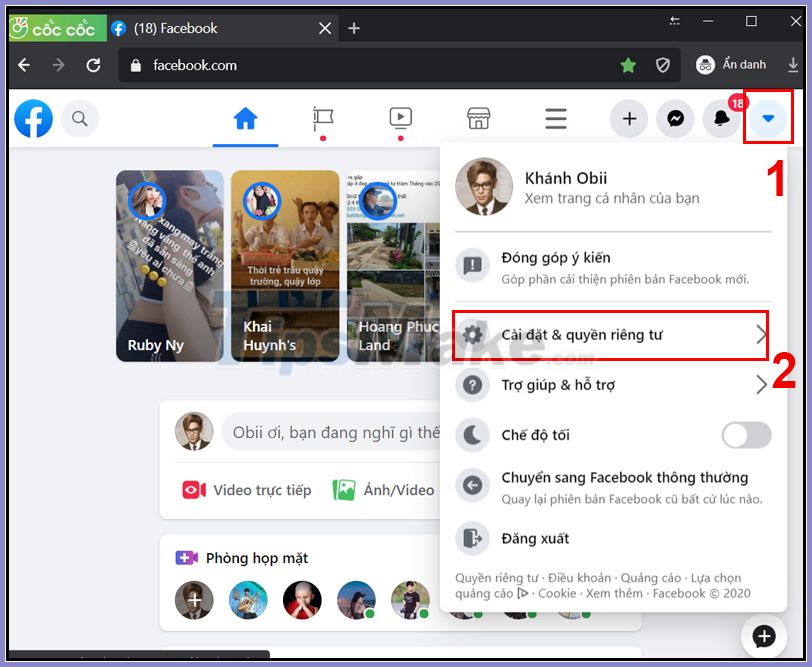Open the account menu dropdown arrow
Image resolution: width=812 pixels, height=667 pixels.
click(x=768, y=118)
